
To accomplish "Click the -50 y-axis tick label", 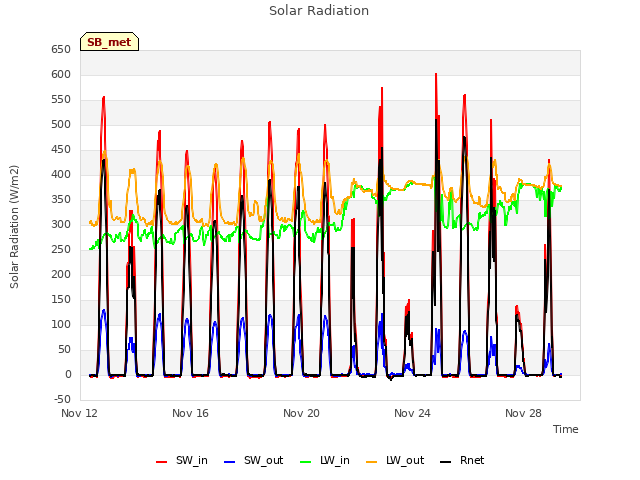I will coord(62,400).
